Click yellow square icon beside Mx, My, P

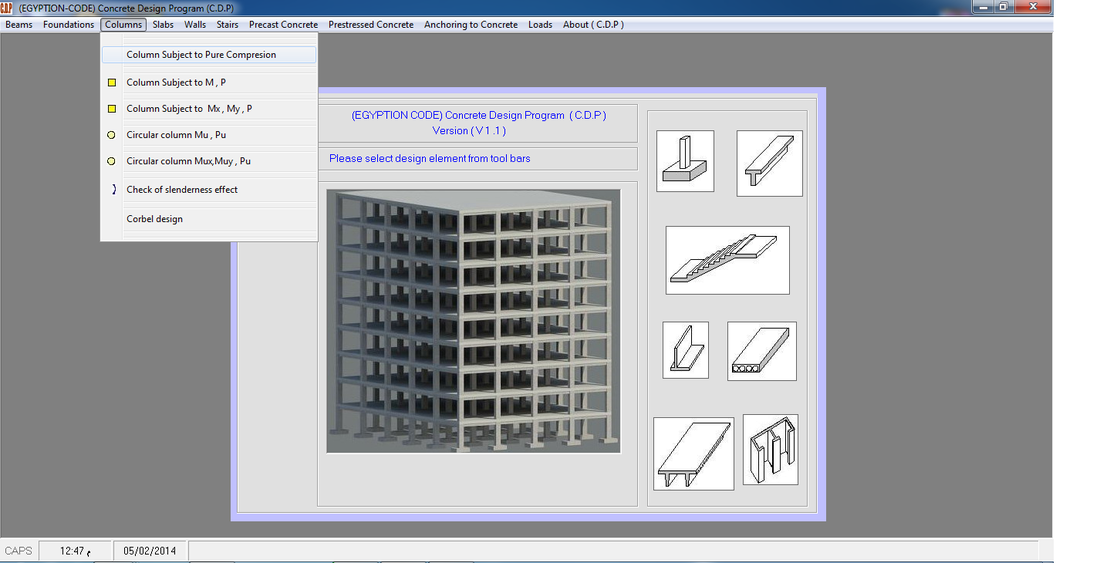[112, 109]
